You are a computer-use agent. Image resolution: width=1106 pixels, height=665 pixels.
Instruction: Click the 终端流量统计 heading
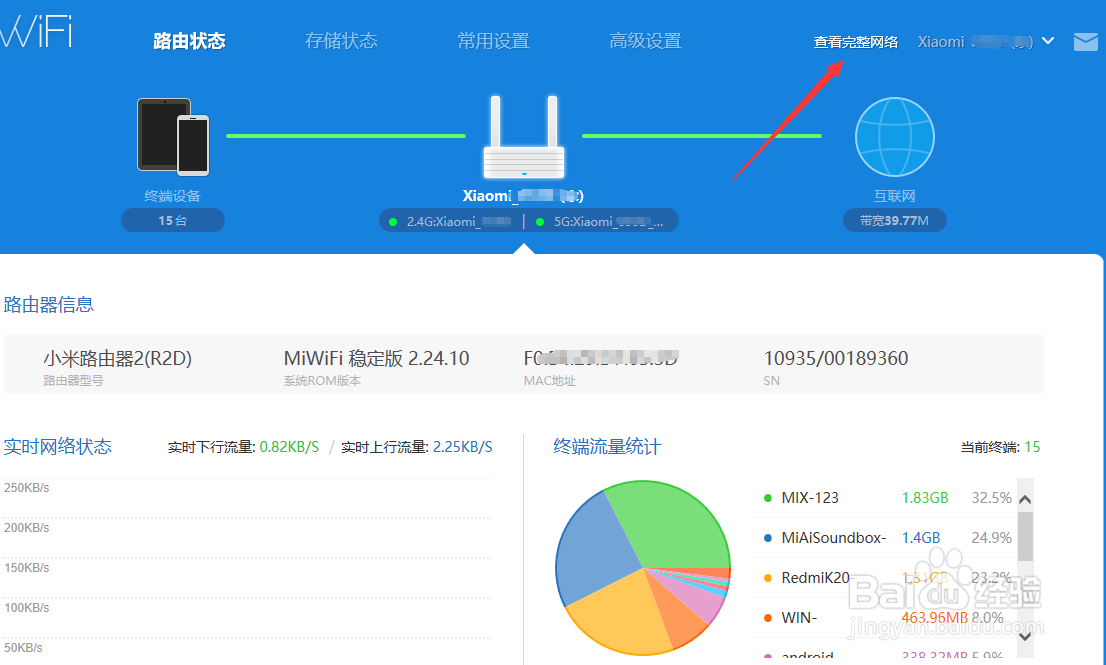[607, 446]
